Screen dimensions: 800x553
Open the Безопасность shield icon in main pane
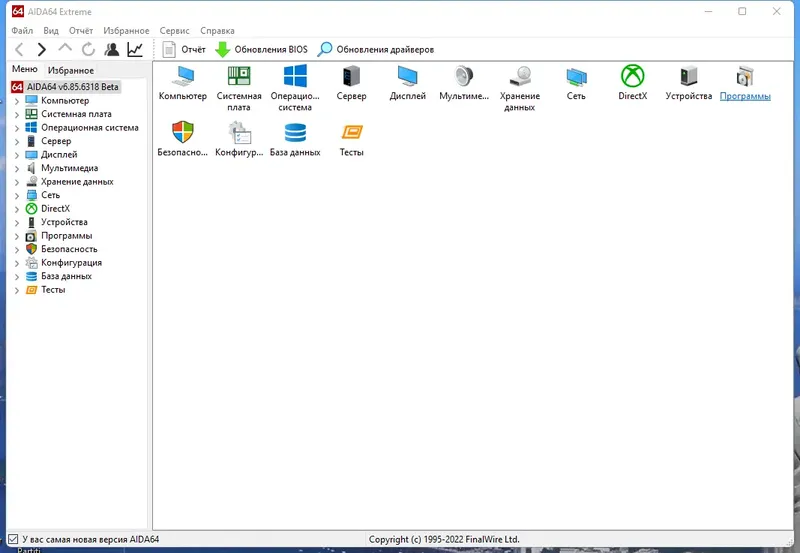(x=183, y=132)
